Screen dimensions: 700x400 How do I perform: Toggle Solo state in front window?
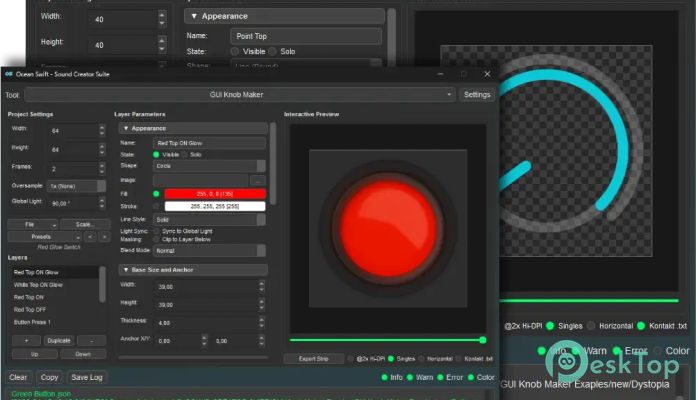tap(184, 154)
